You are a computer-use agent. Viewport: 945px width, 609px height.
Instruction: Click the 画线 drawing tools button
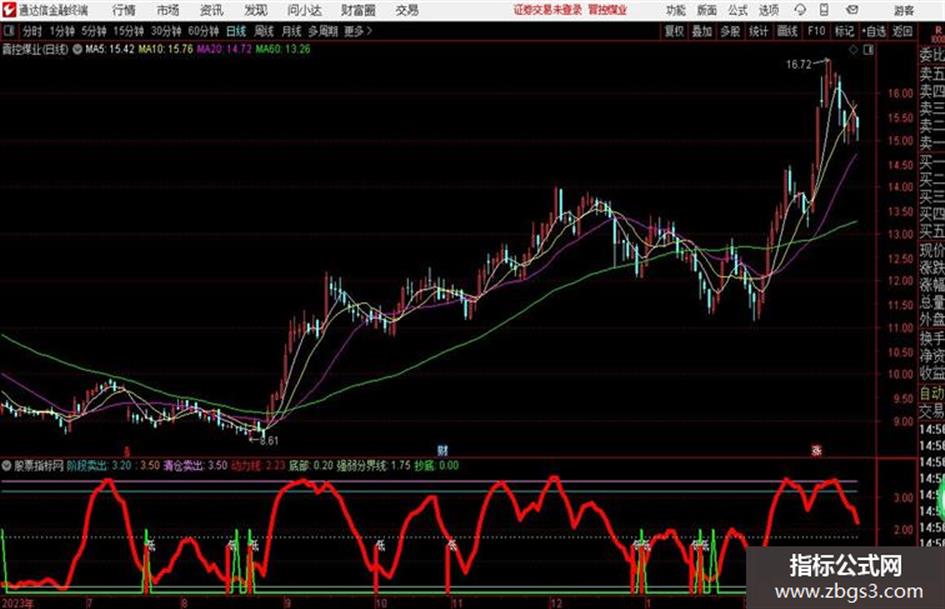click(787, 31)
